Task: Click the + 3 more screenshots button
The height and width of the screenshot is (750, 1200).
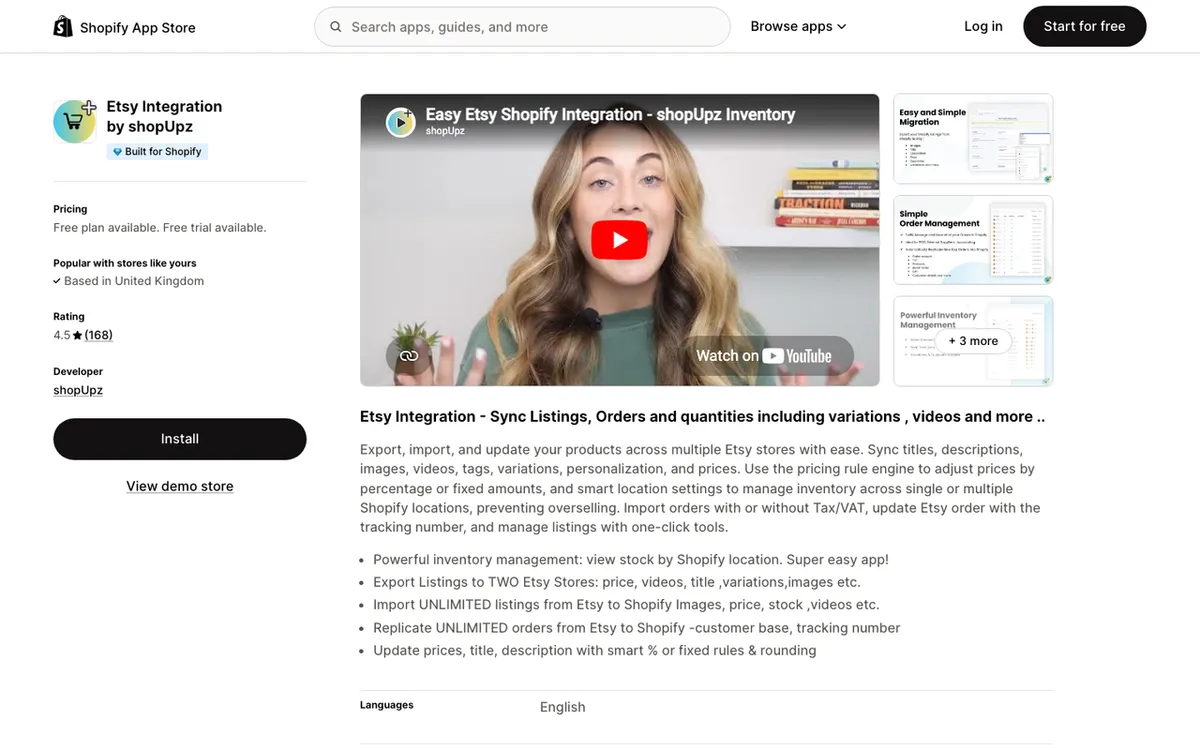Action: click(x=973, y=341)
